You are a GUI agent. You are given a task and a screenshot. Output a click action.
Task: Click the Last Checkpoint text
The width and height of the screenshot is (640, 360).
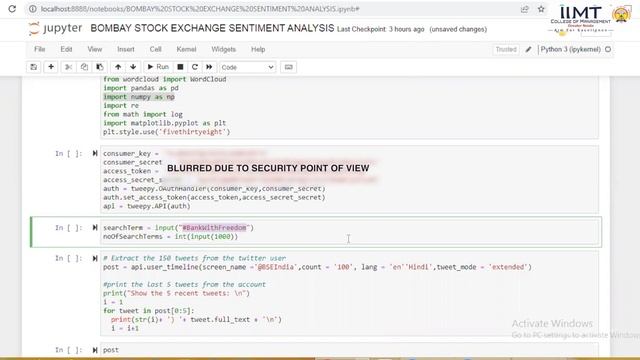point(380,29)
